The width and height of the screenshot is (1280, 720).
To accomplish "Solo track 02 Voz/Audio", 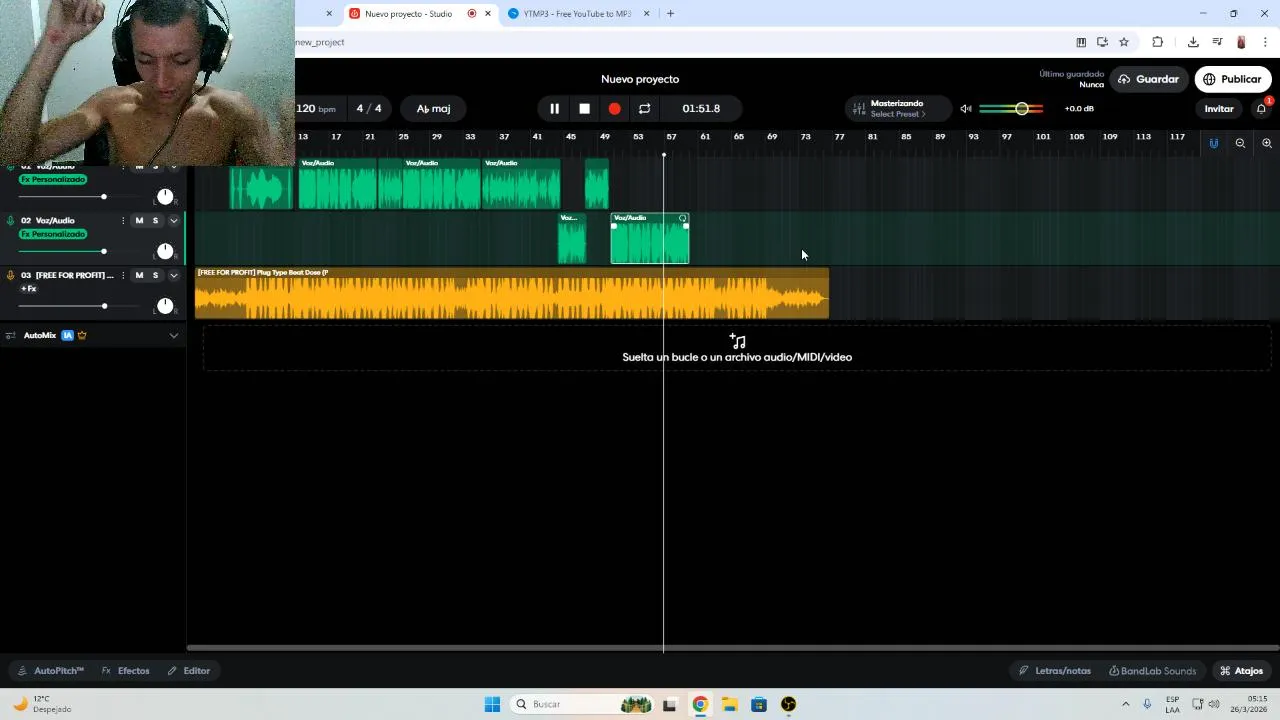I will click(x=155, y=220).
